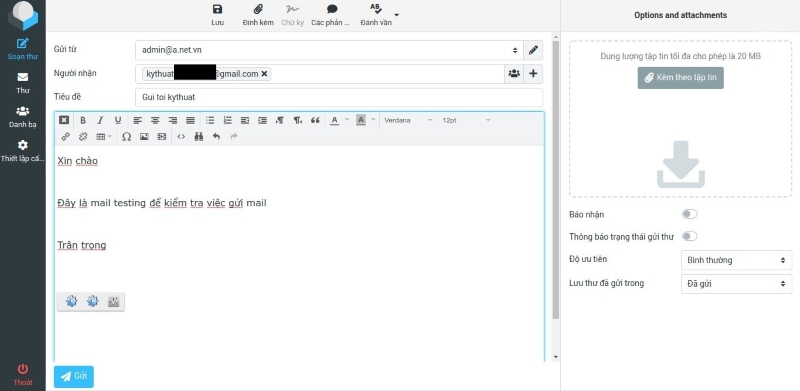The height and width of the screenshot is (391, 800).
Task: Toggle italic formatting
Action: point(100,120)
